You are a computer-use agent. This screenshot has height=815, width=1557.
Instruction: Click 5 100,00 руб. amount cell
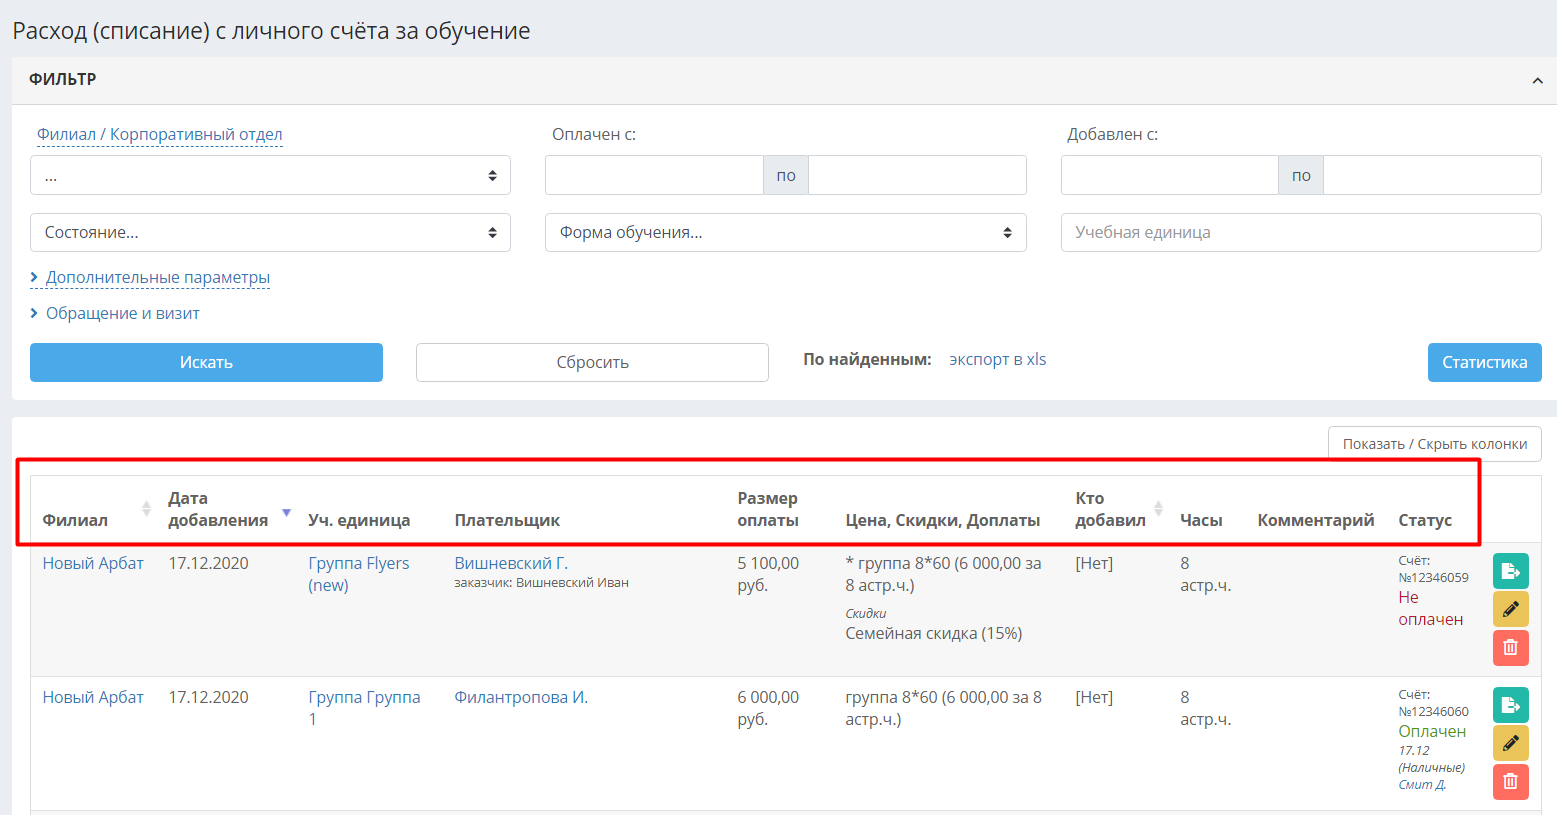(768, 574)
